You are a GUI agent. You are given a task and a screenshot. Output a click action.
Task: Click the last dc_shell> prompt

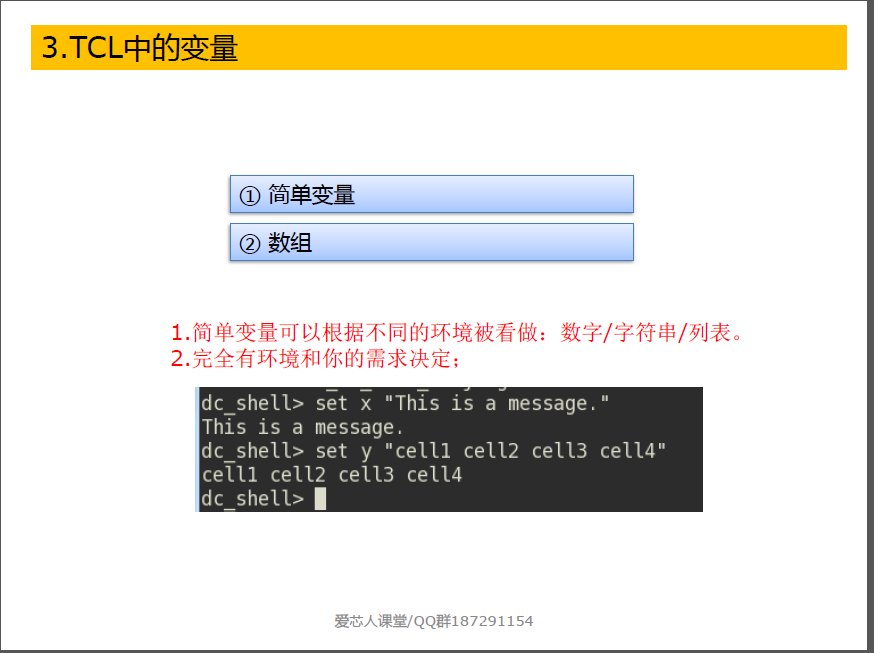tap(253, 499)
